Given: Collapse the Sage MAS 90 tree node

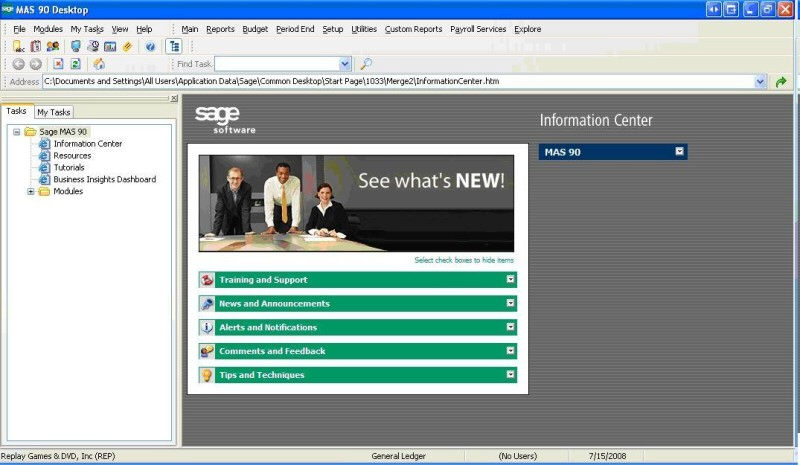Looking at the screenshot, I should pyautogui.click(x=16, y=132).
